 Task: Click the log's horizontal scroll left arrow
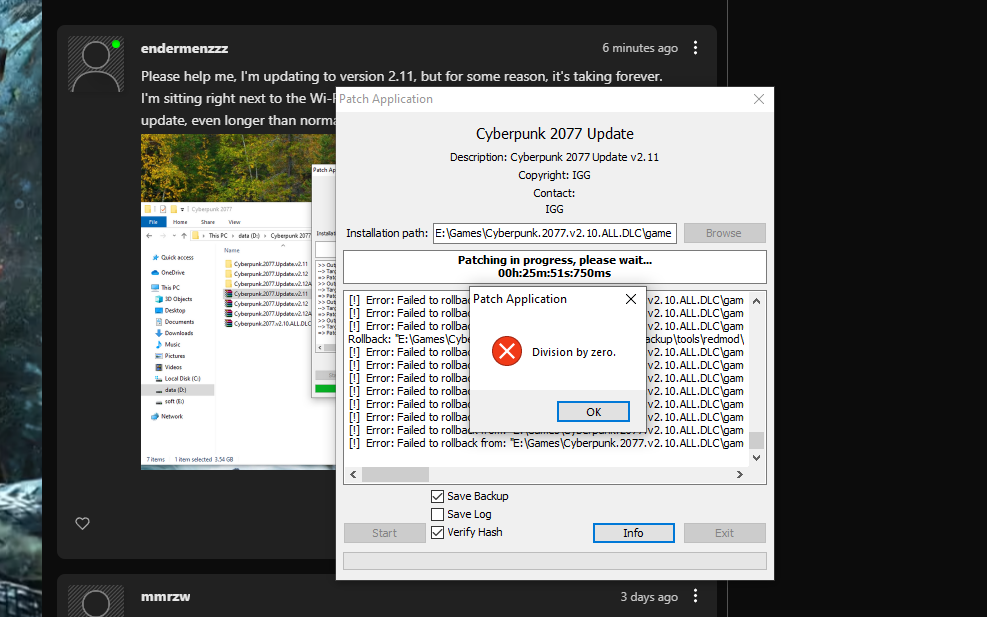tap(353, 475)
